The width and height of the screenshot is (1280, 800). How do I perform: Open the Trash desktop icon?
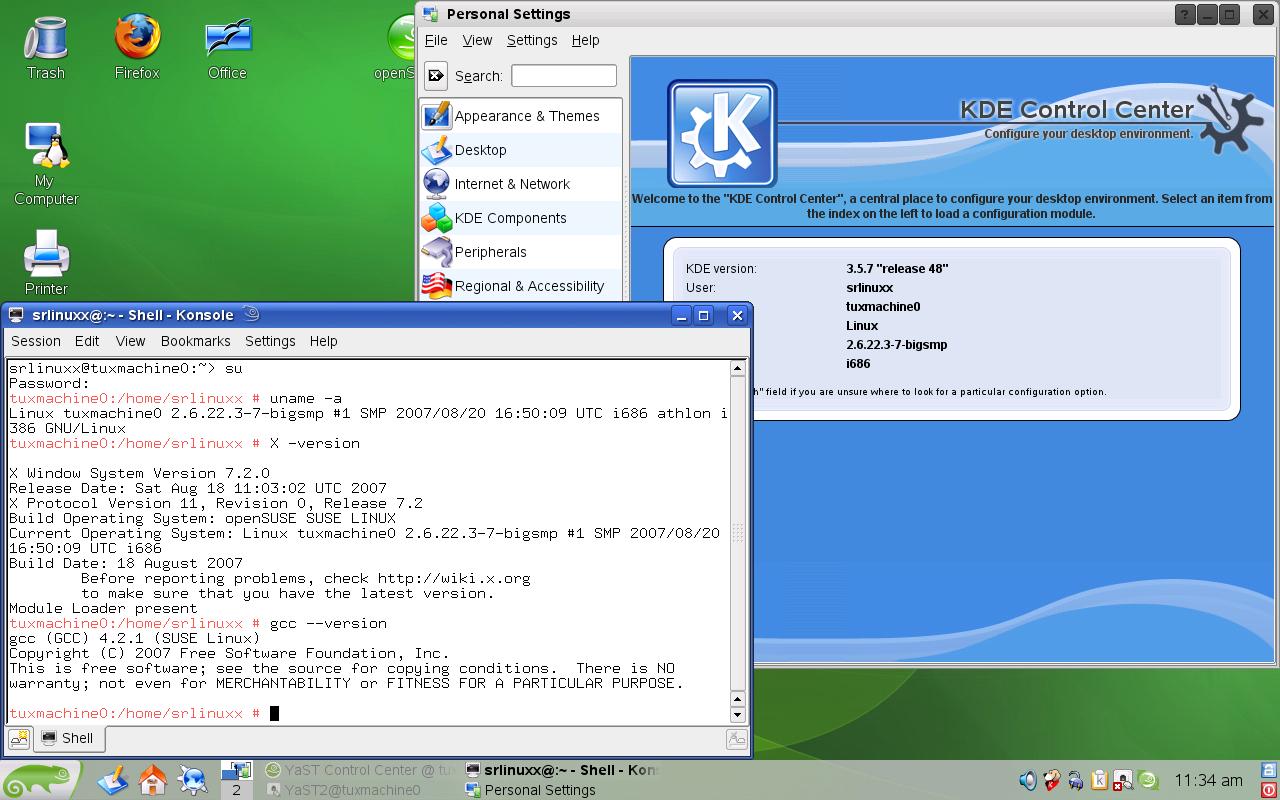[x=45, y=48]
